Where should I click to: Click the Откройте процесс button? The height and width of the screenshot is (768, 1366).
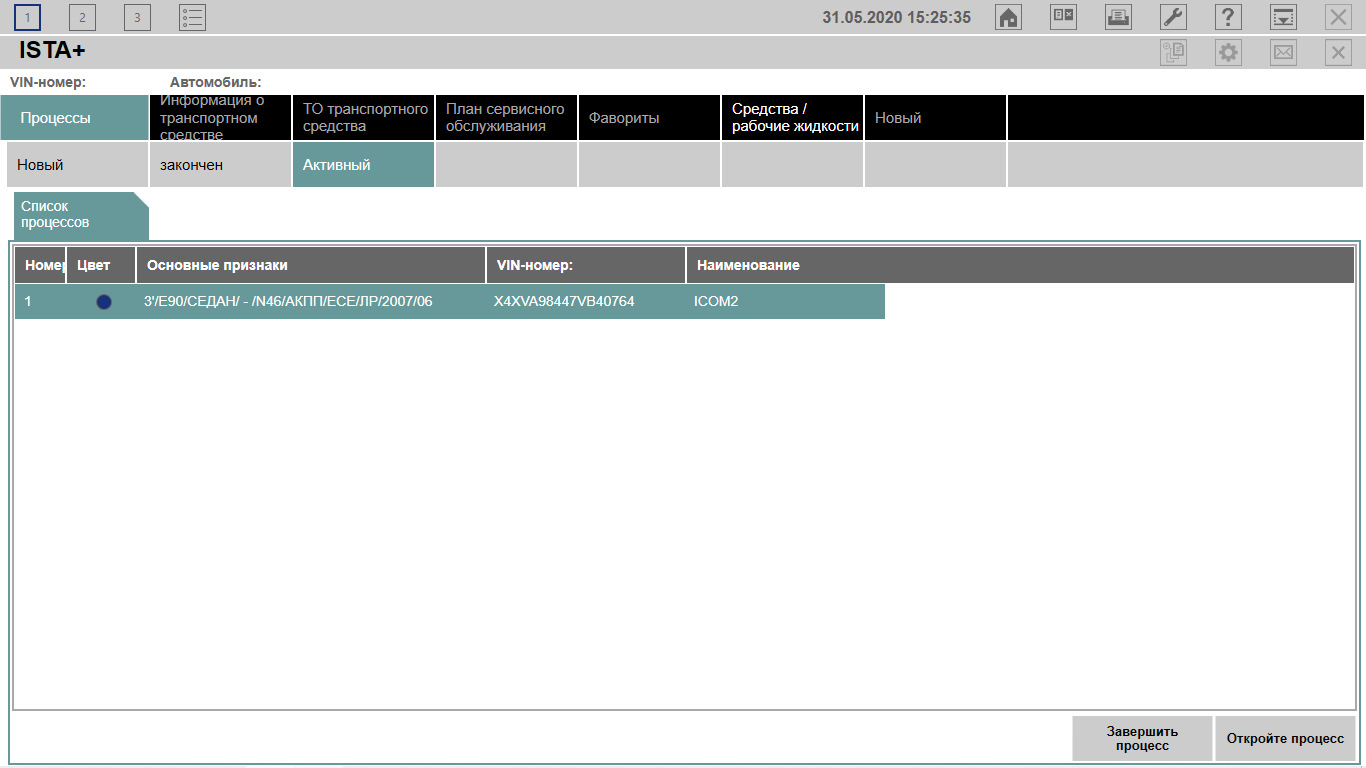point(1285,739)
